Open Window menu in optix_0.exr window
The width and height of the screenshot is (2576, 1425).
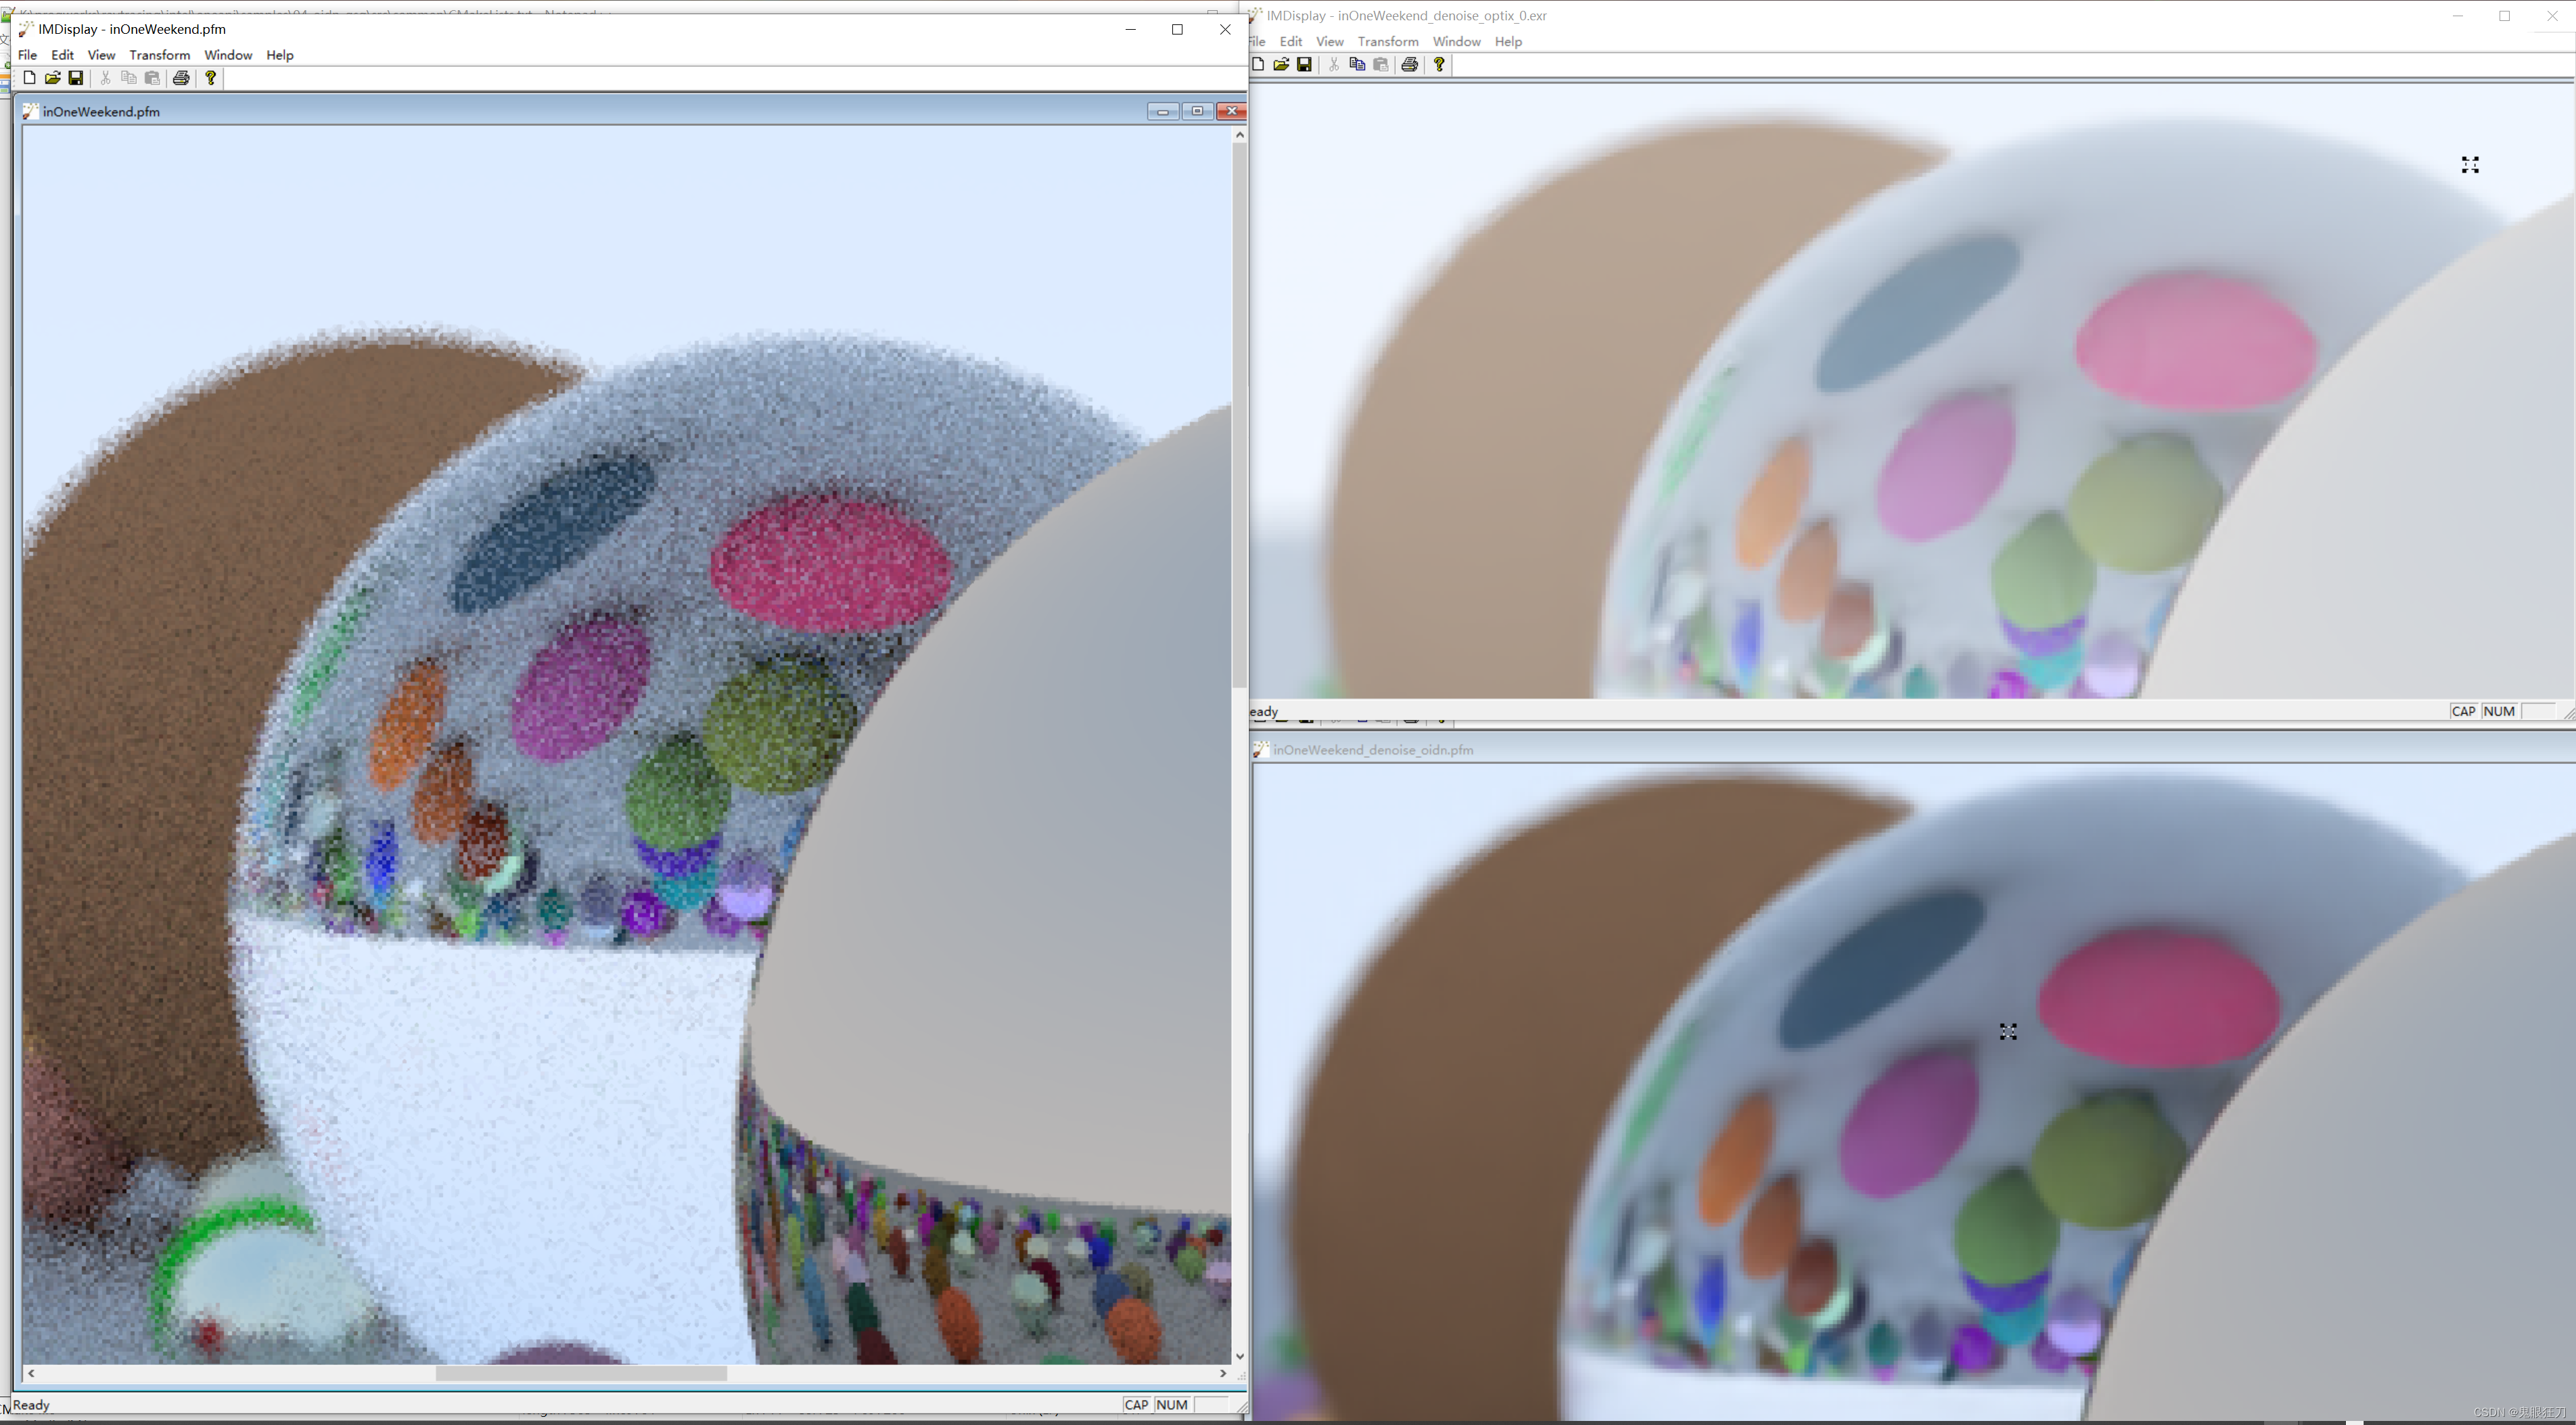(1456, 42)
